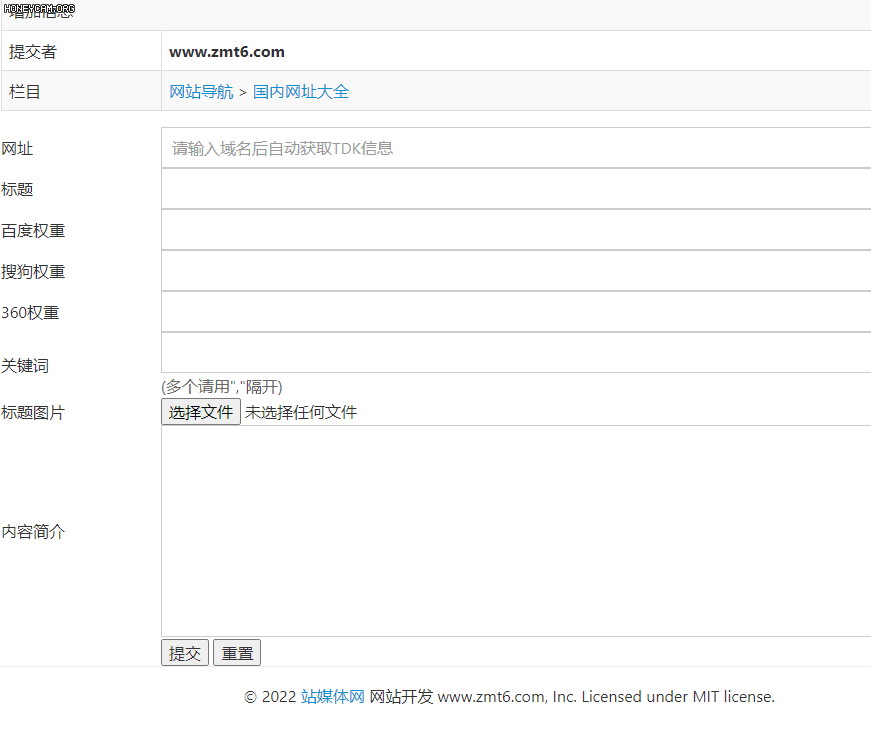Screen dimensions: 871x731
Task: Click the 未选择任何文件 file status text
Action: pyautogui.click(x=301, y=412)
